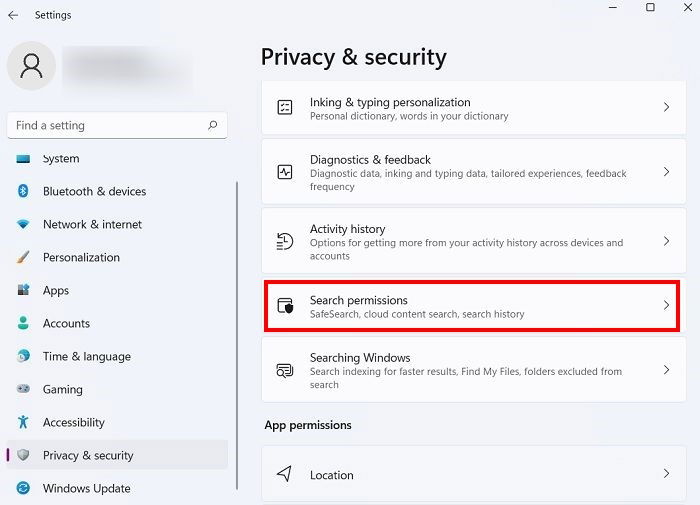
Task: Open Windows Update page
Action: (87, 488)
